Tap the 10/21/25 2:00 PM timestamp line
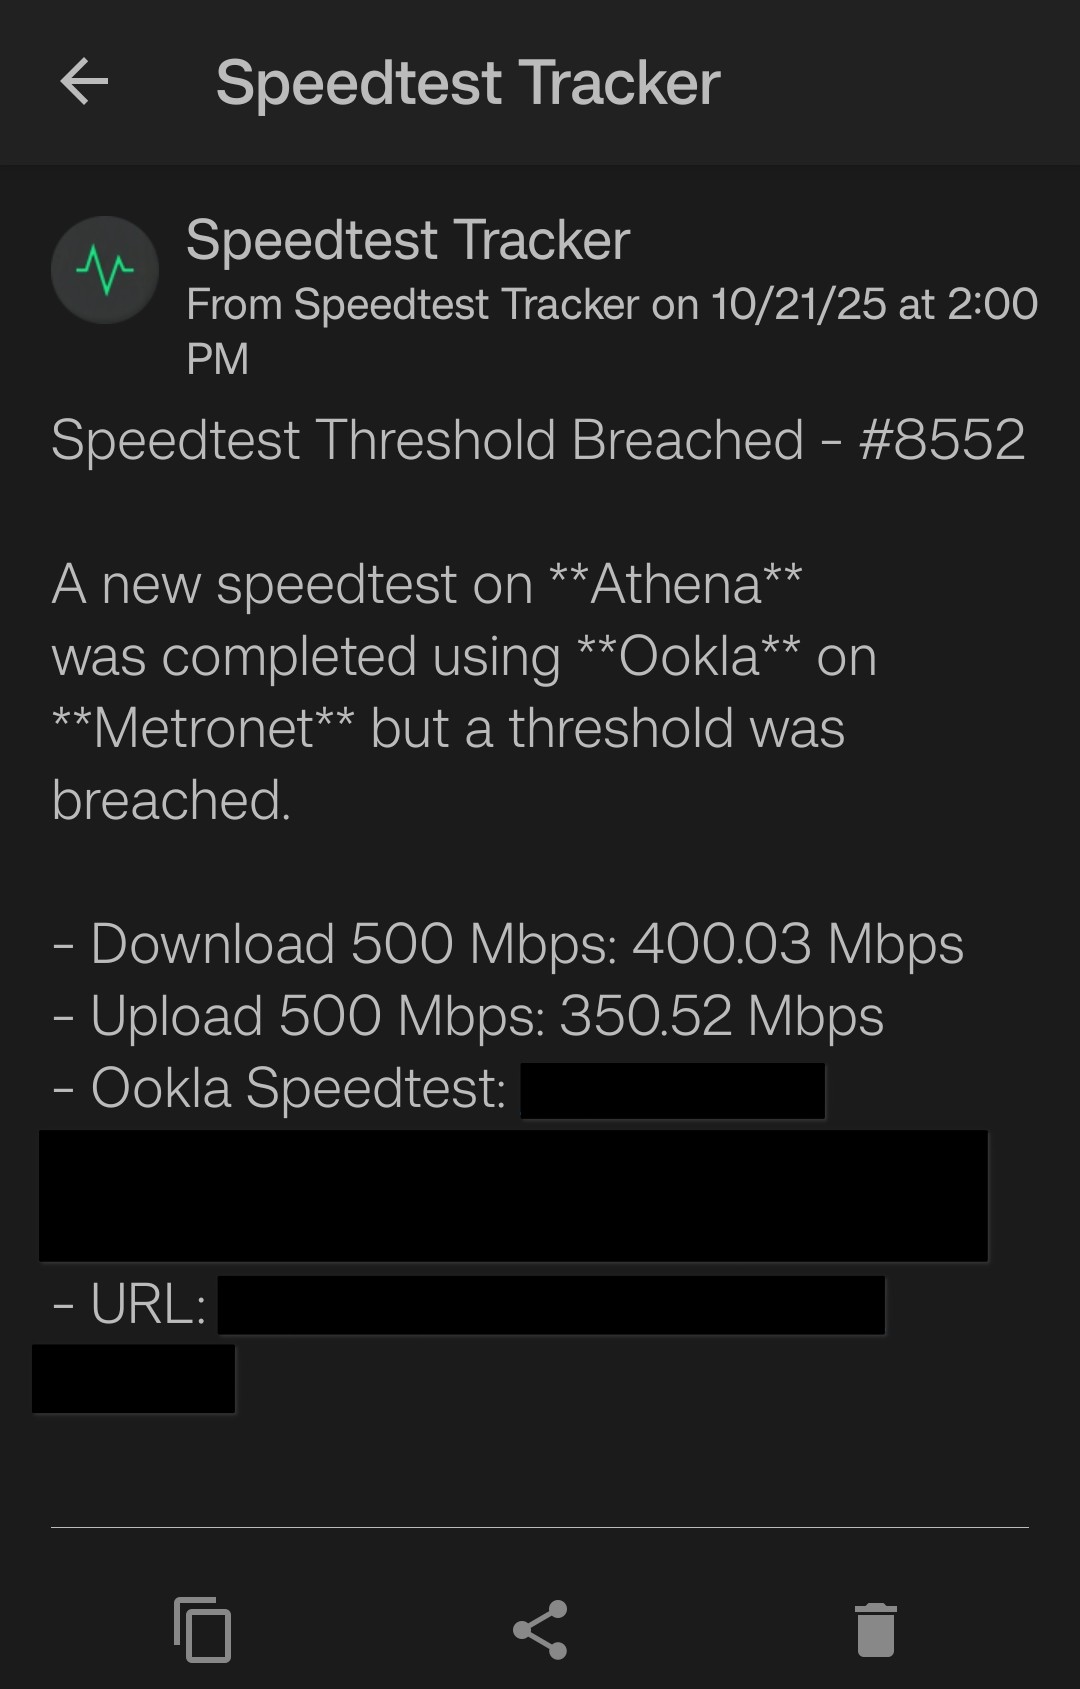 [610, 305]
